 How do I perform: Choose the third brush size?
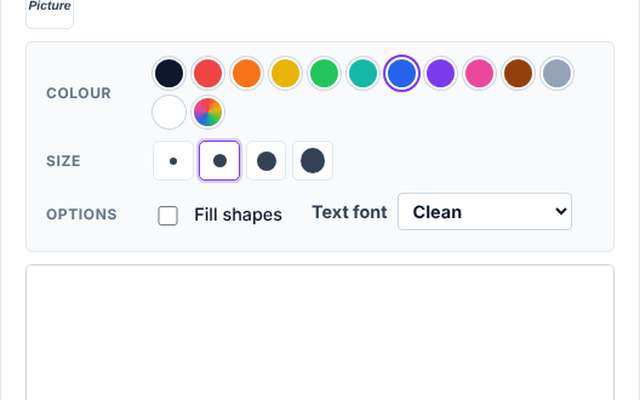pos(266,161)
